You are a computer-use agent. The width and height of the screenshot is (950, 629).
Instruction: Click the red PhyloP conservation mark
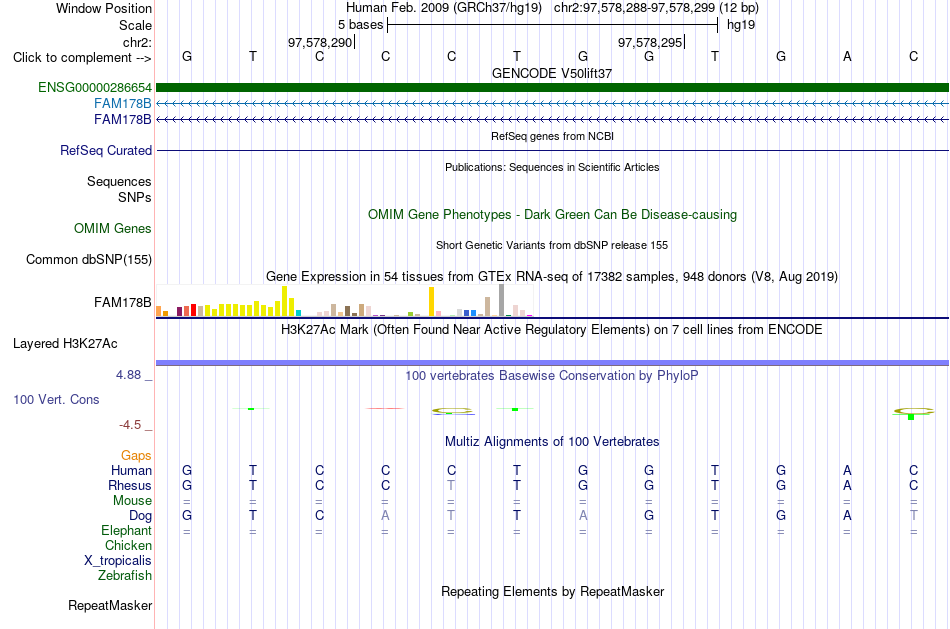[385, 408]
